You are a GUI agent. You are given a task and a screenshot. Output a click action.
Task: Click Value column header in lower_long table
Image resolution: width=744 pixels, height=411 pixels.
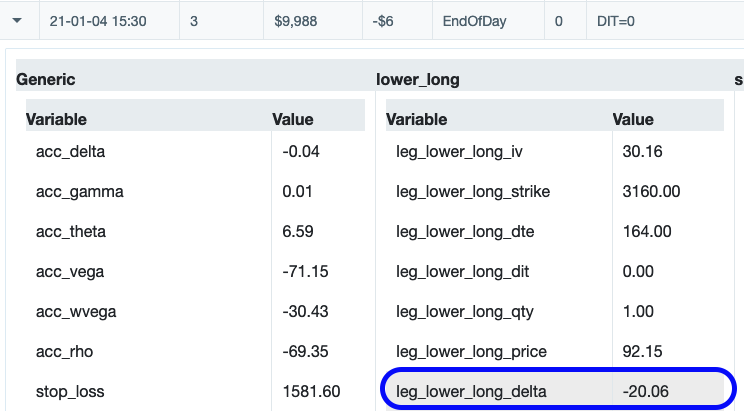[x=632, y=119]
